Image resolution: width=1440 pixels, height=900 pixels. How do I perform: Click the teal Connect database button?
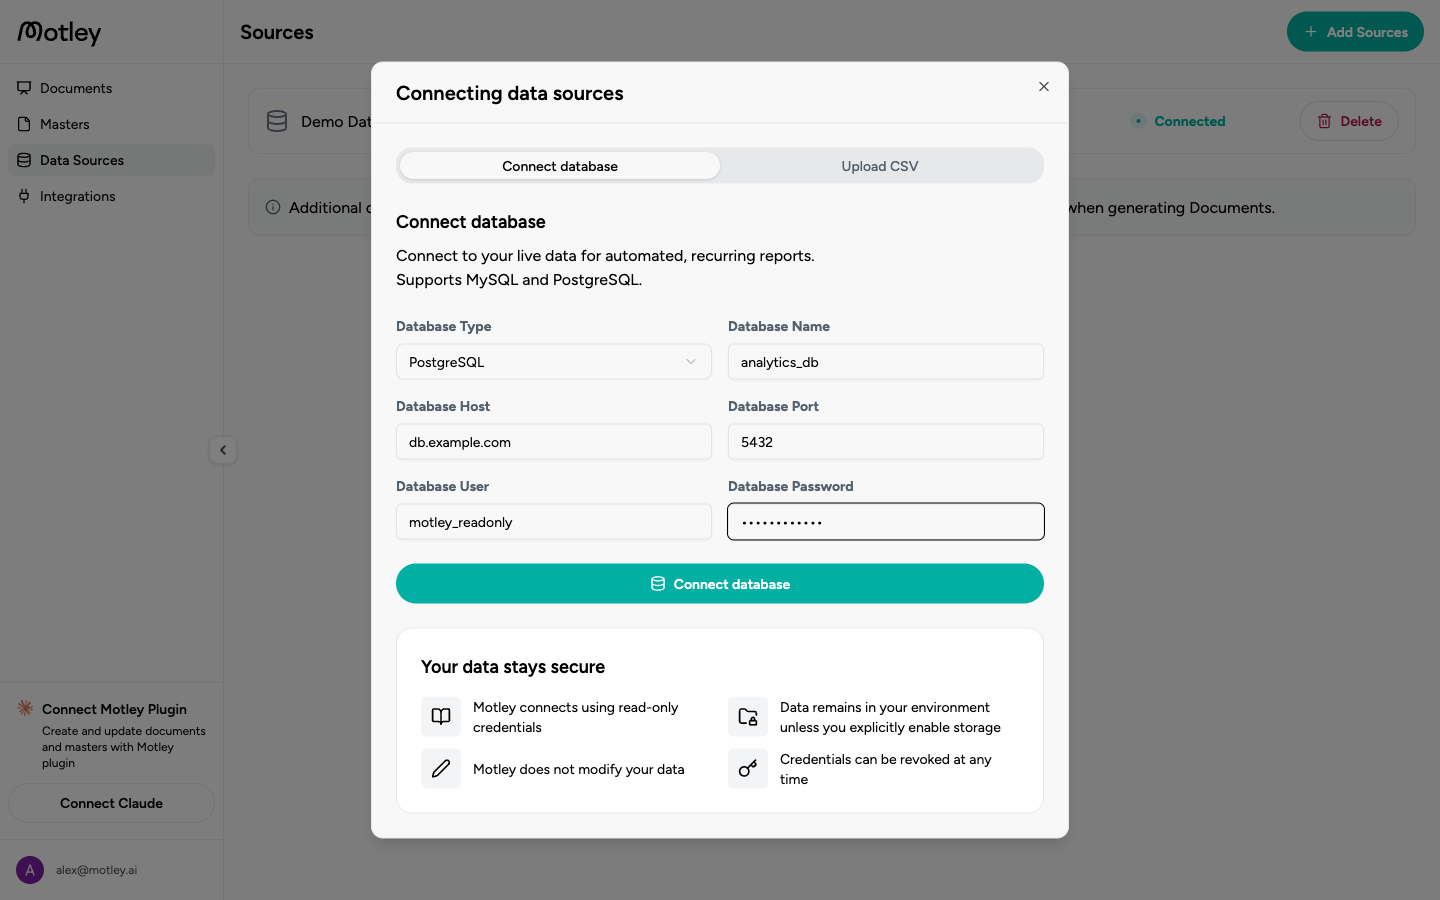720,584
